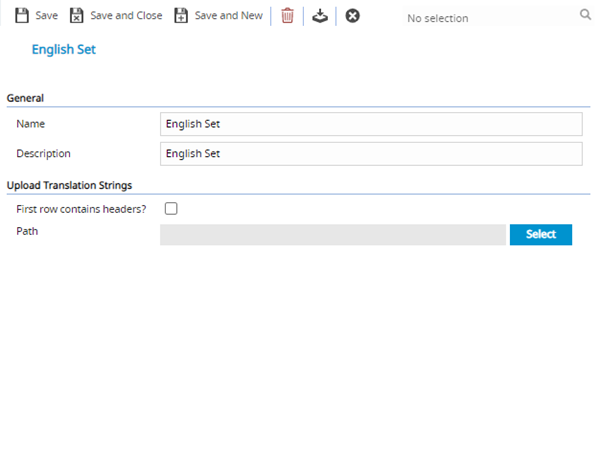Enable the first row contains headers checkbox
The image size is (600, 461).
pyautogui.click(x=171, y=209)
